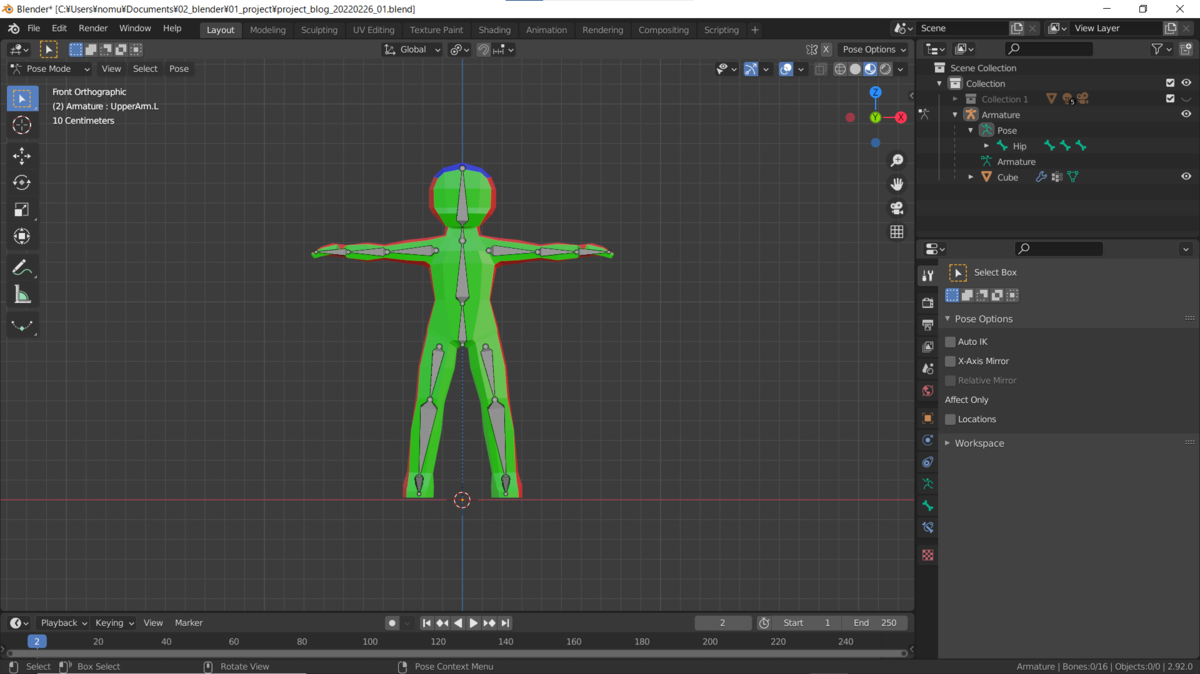Activate the Annotate pencil tool
The image size is (1200, 674).
point(22,267)
